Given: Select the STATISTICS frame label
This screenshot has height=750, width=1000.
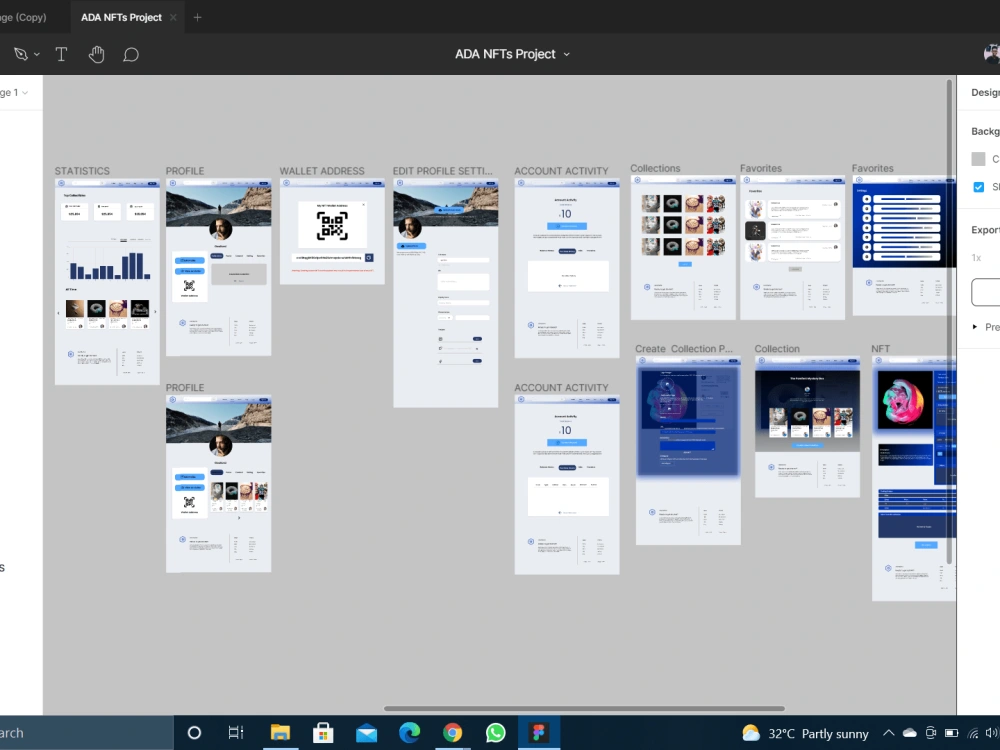Looking at the screenshot, I should pos(82,171).
